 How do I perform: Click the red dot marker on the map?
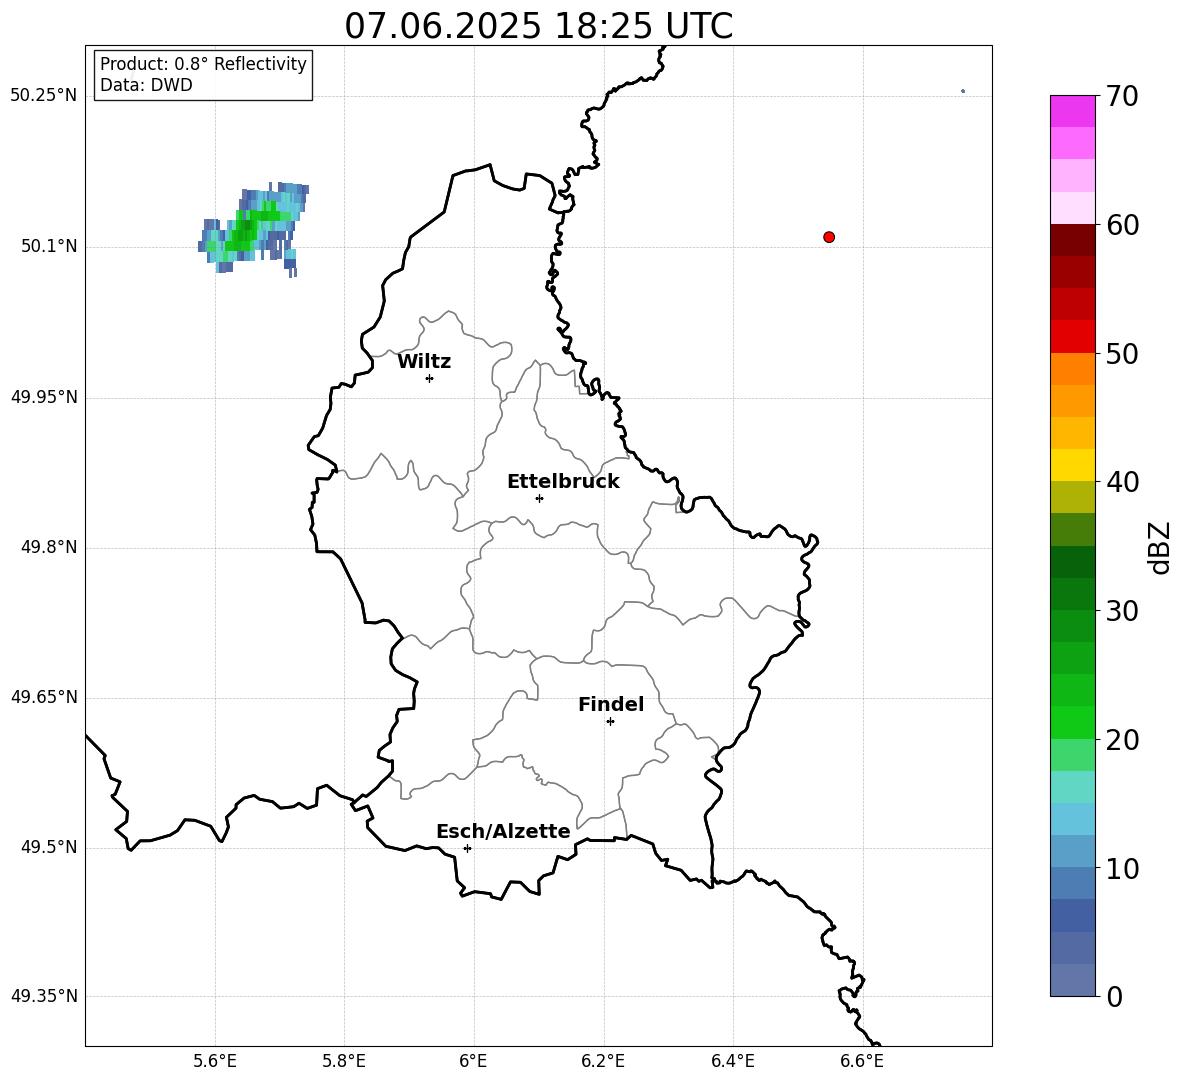(x=829, y=237)
